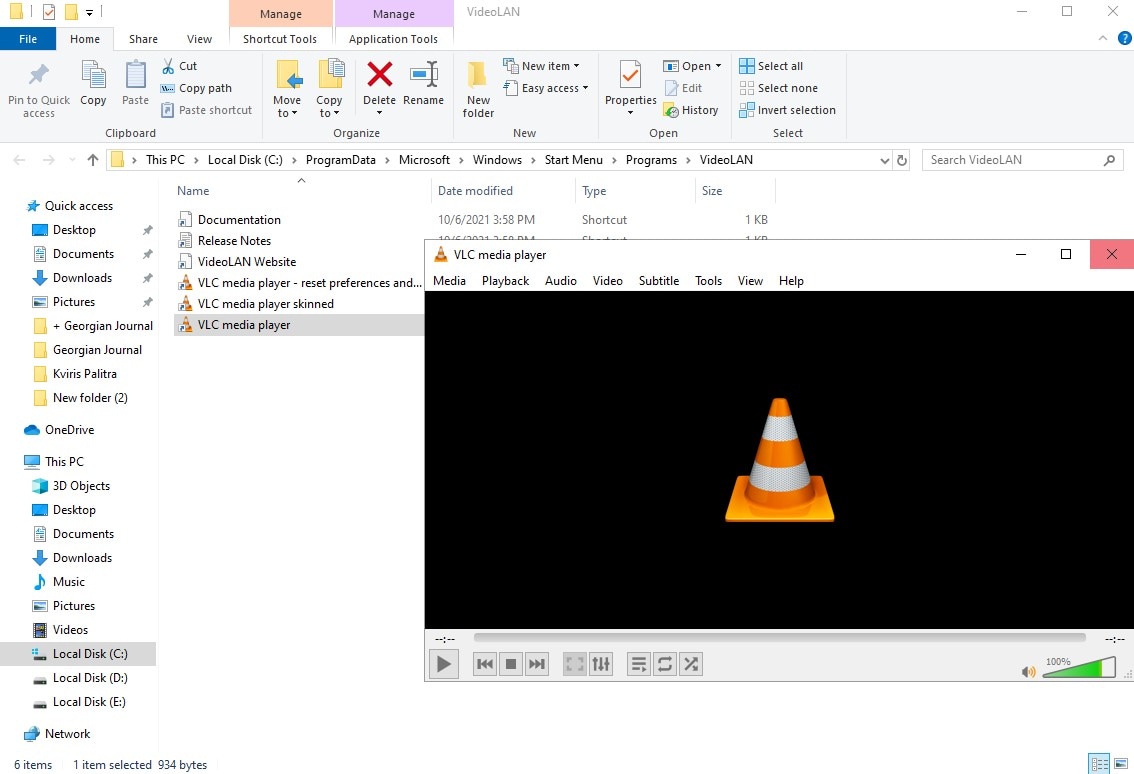Open file History
Viewport: 1134px width, 774px height.
coord(691,110)
